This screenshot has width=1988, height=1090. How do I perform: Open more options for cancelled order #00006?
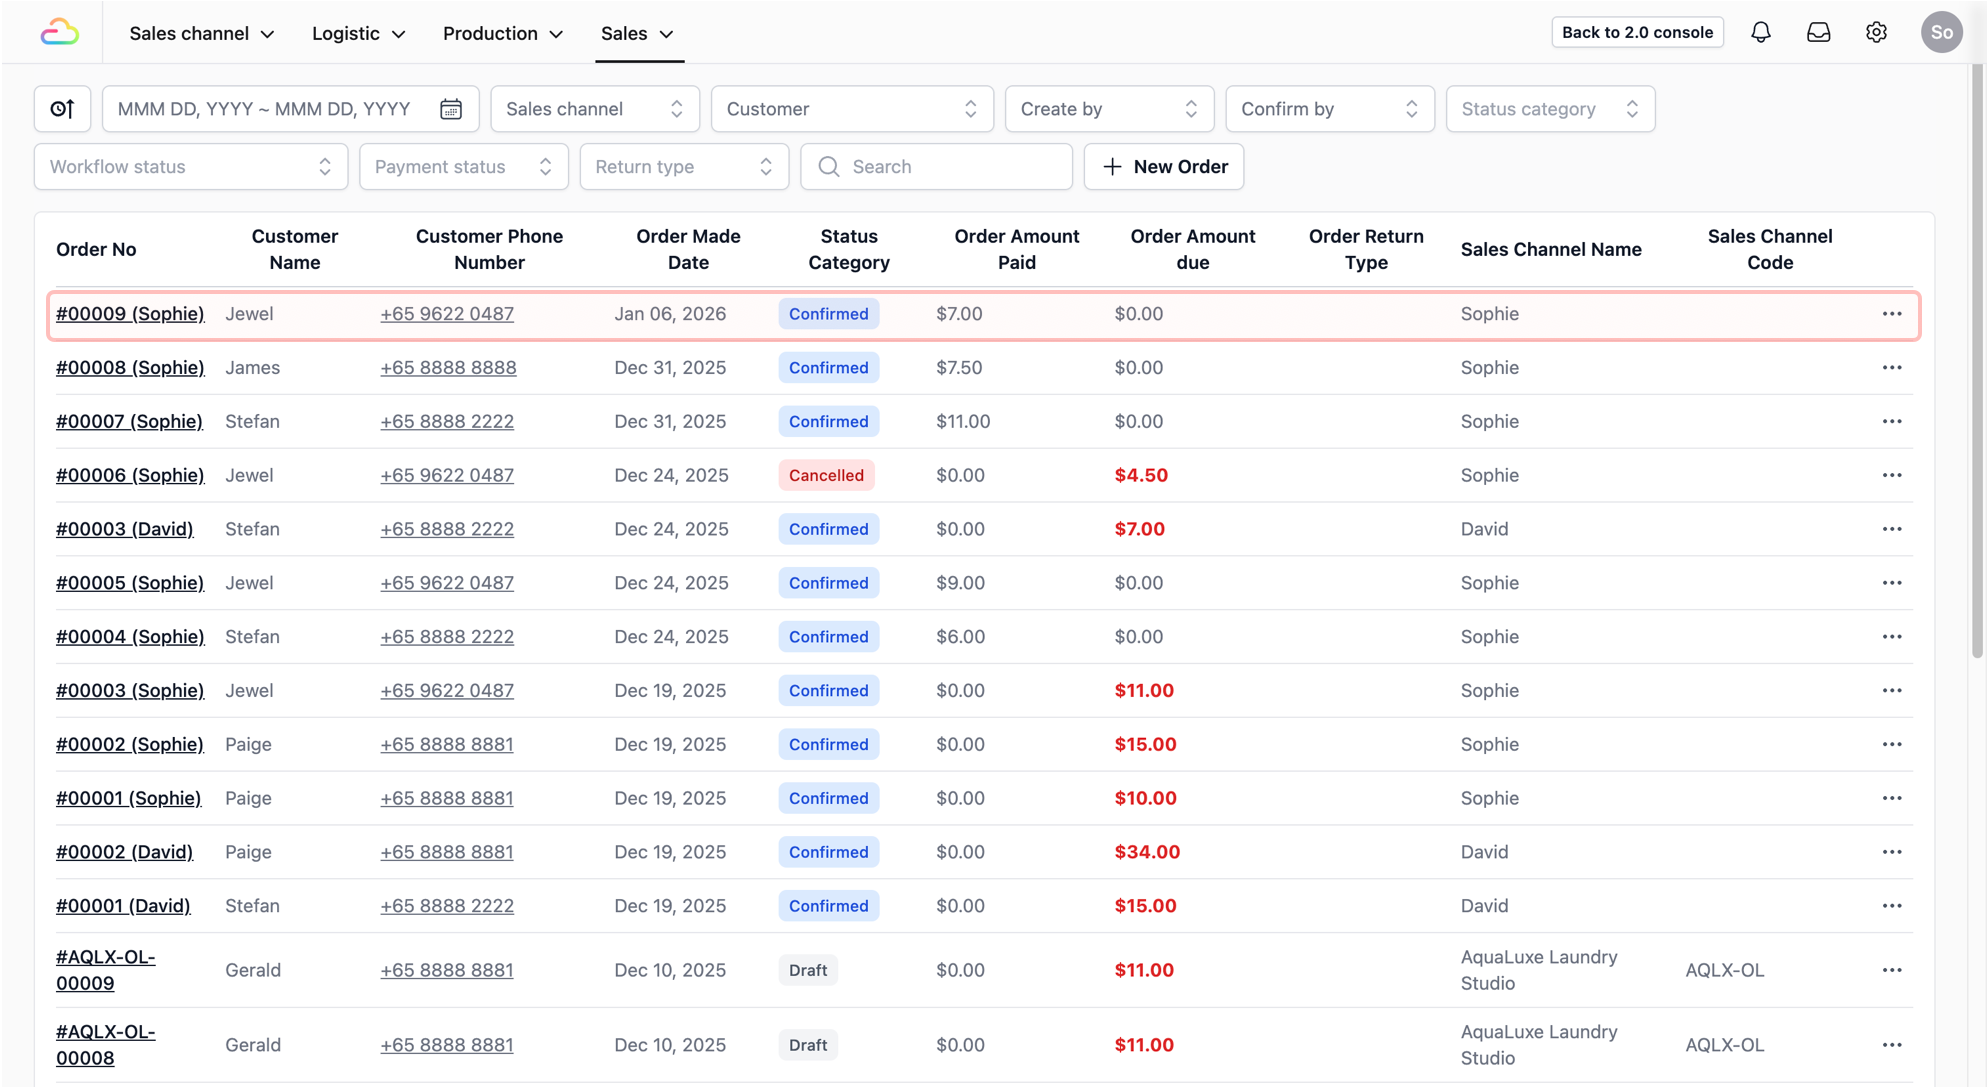tap(1891, 476)
